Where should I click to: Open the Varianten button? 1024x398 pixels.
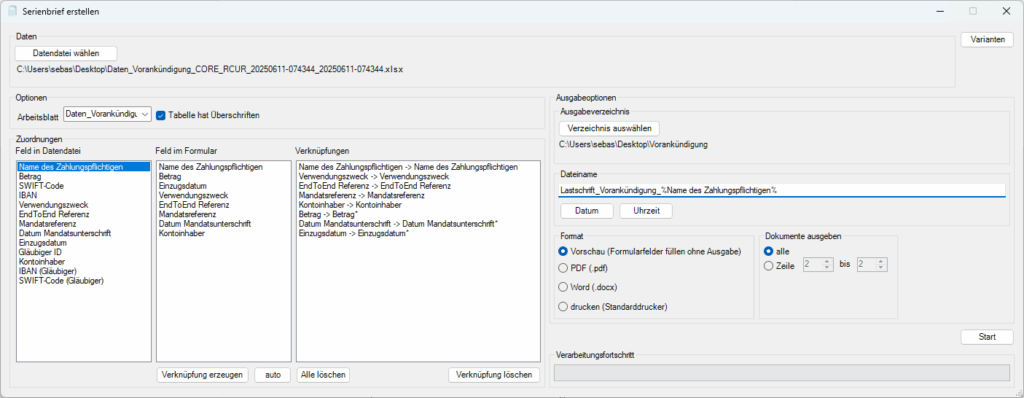point(987,40)
